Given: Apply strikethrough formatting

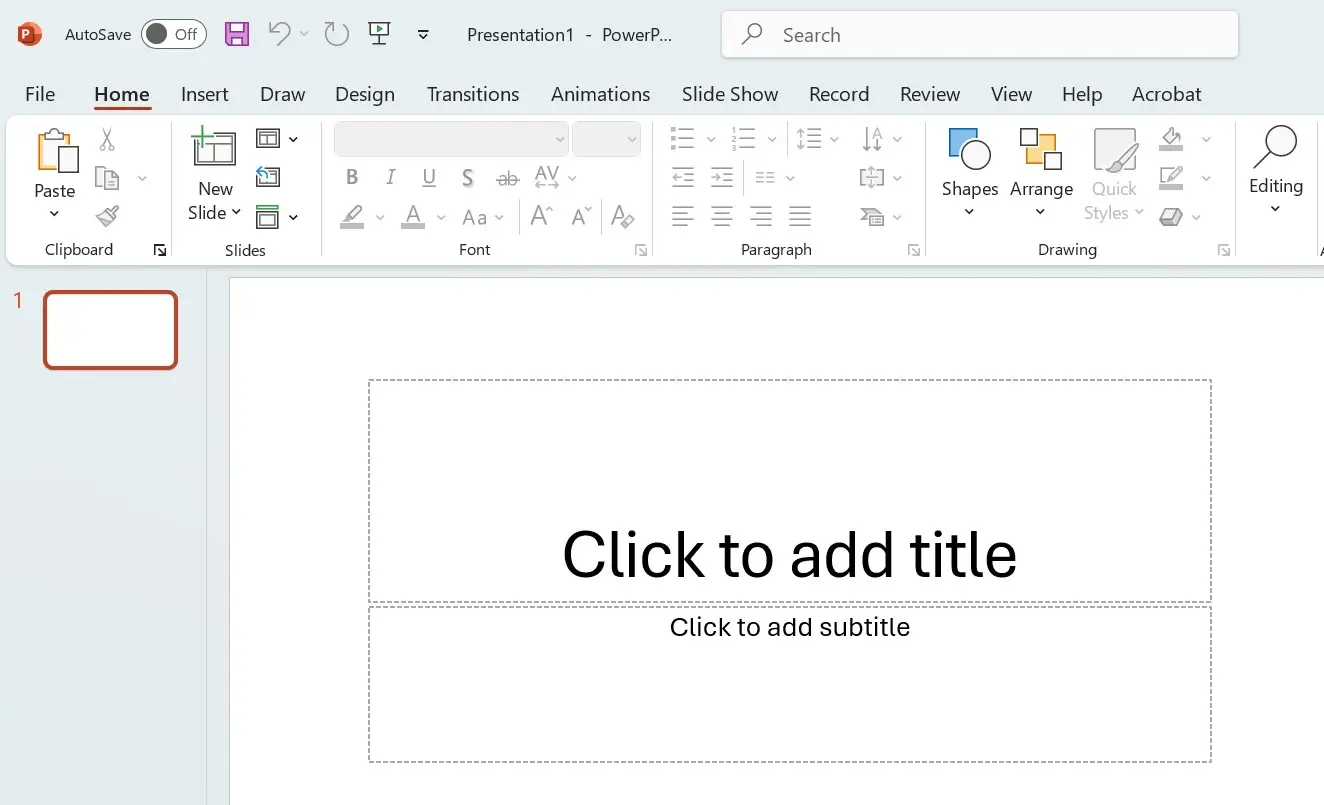Looking at the screenshot, I should [507, 177].
